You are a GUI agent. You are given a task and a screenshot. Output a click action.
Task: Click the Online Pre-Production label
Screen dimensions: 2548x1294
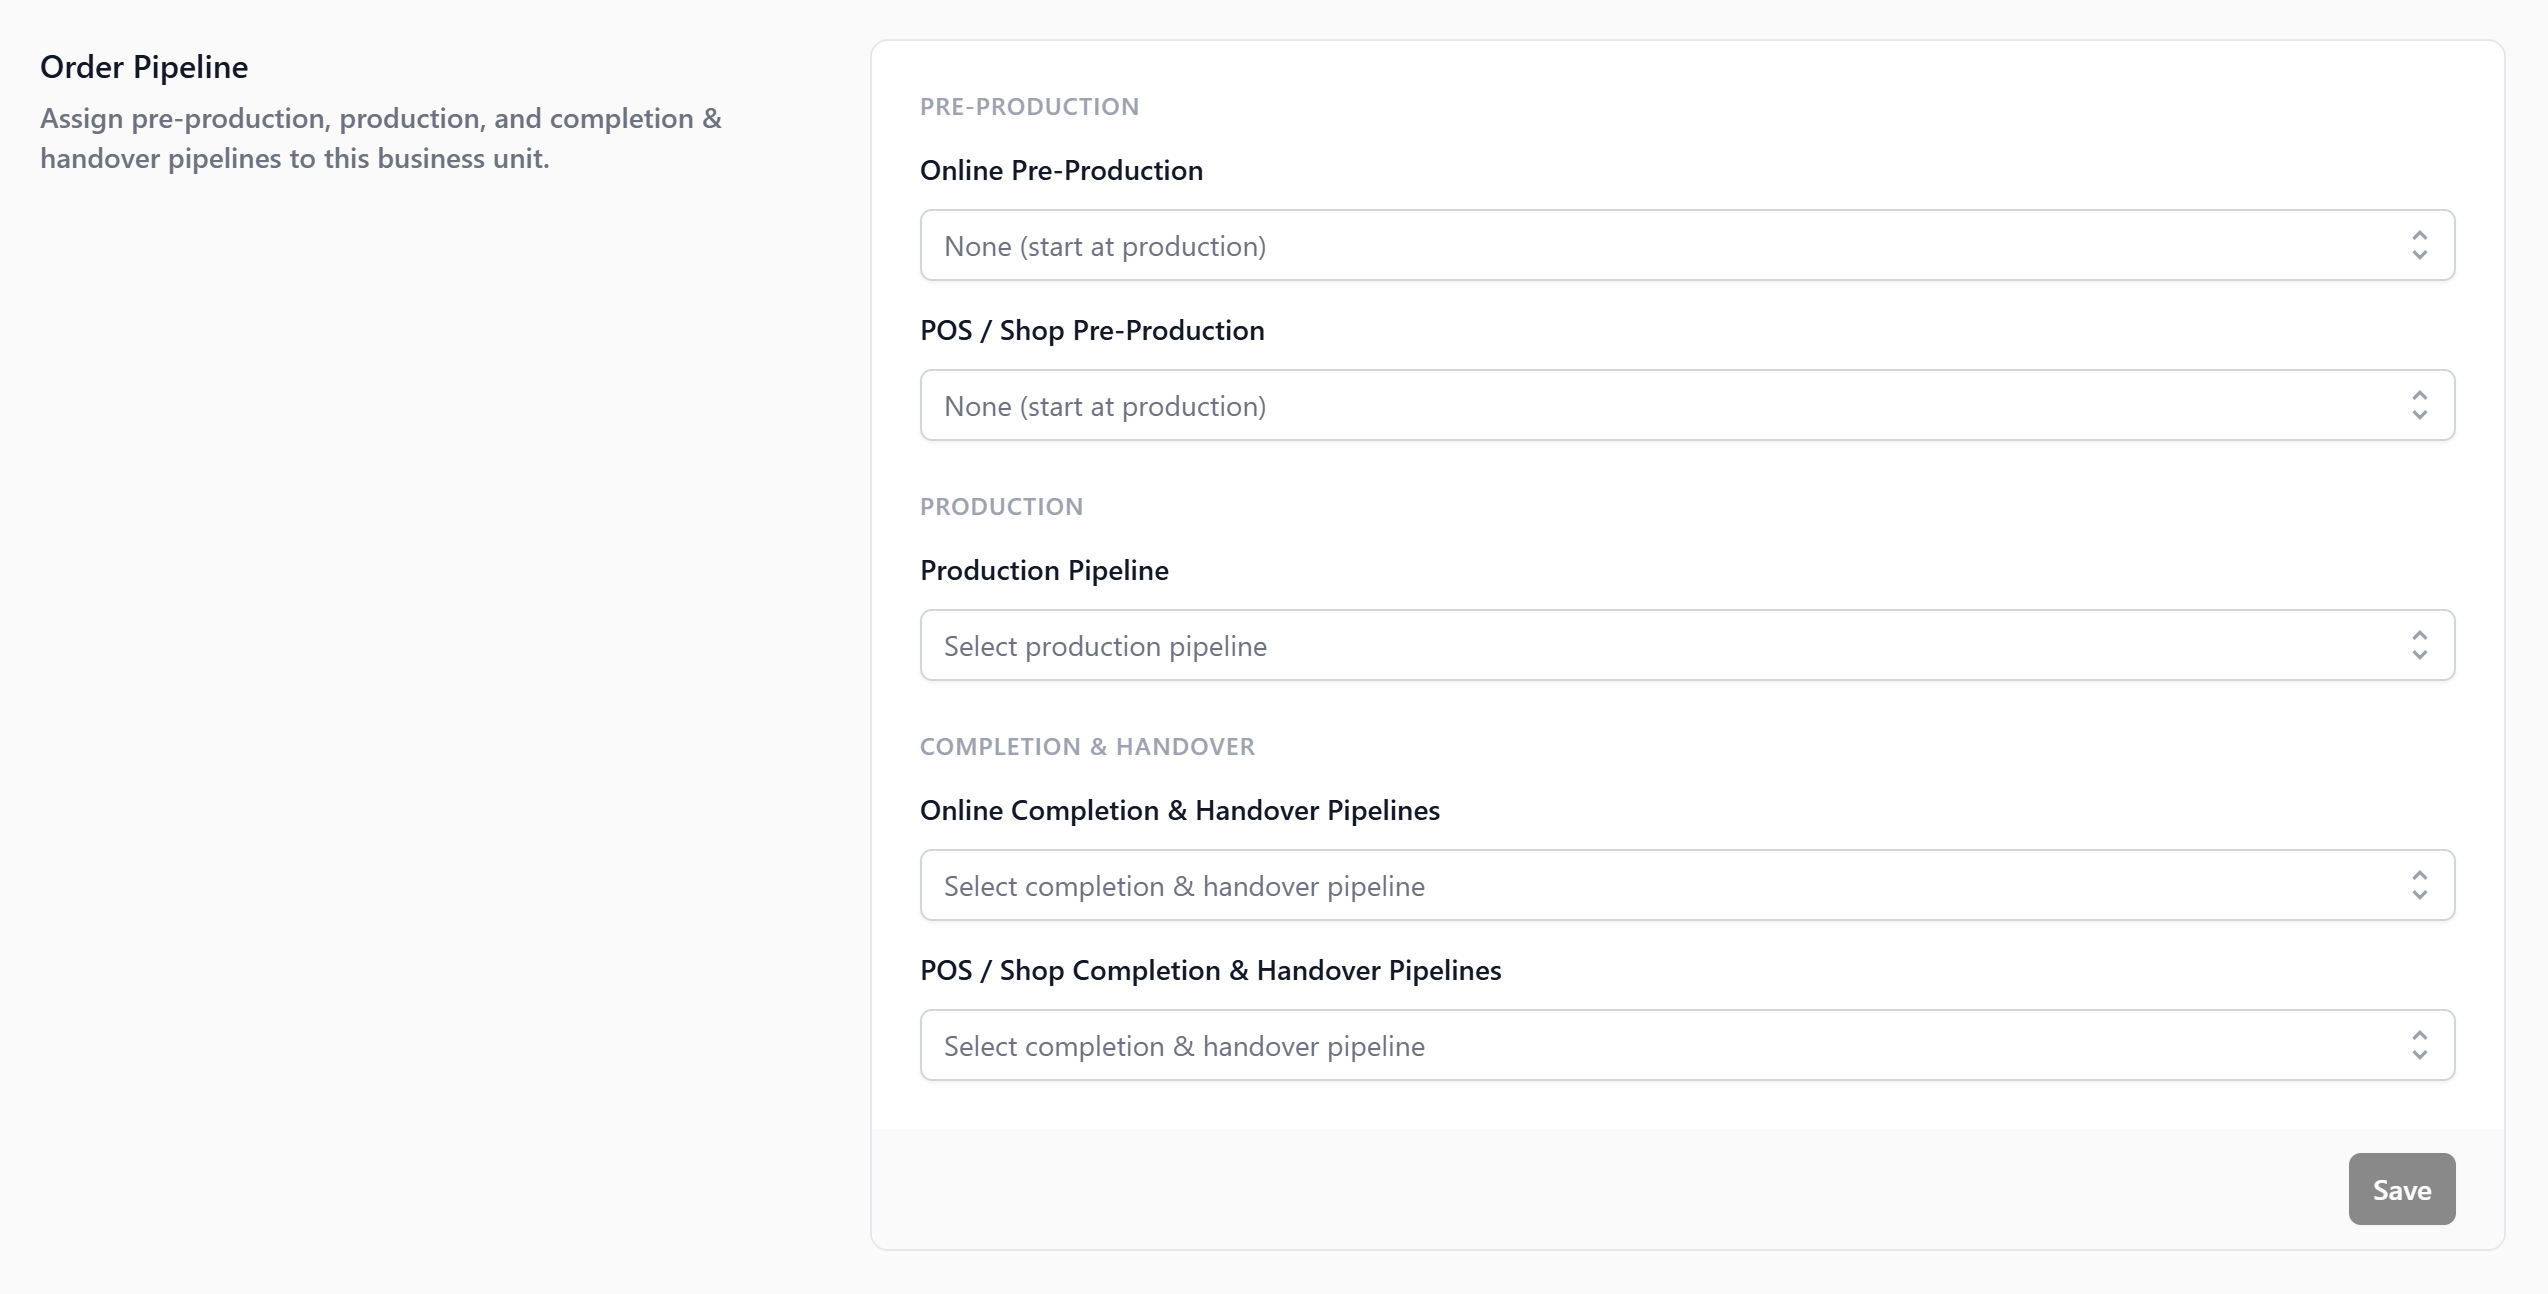point(1061,170)
